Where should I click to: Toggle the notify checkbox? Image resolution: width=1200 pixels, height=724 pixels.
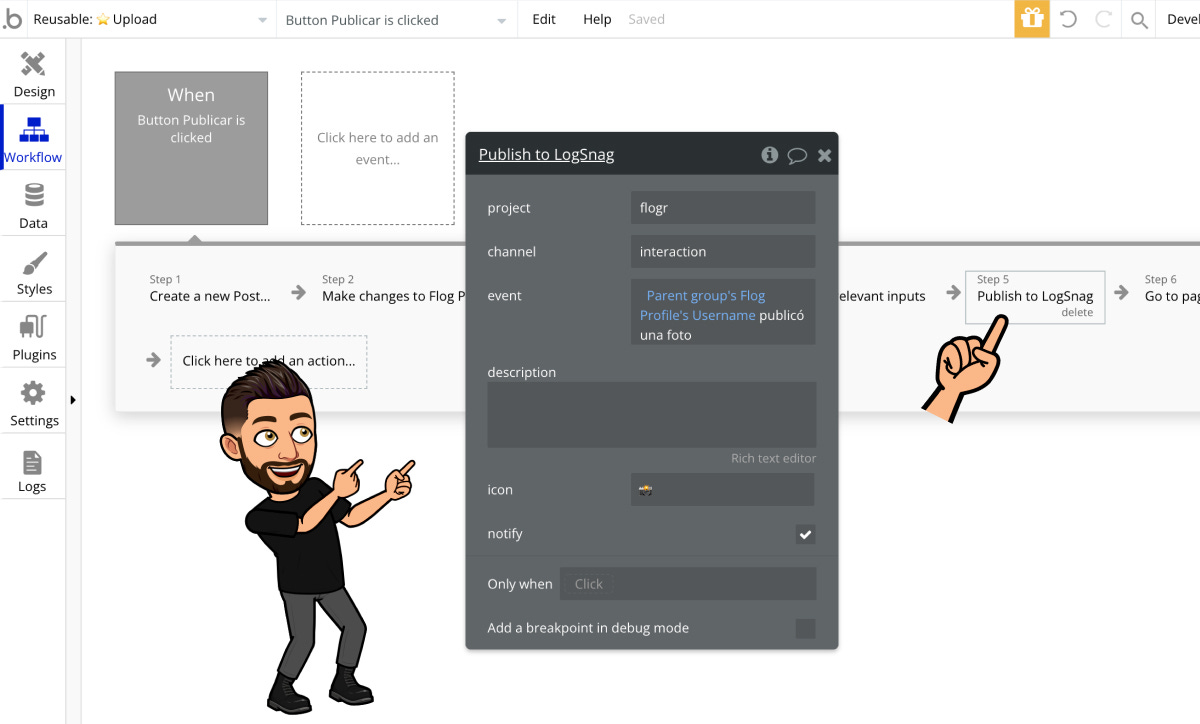click(x=805, y=534)
